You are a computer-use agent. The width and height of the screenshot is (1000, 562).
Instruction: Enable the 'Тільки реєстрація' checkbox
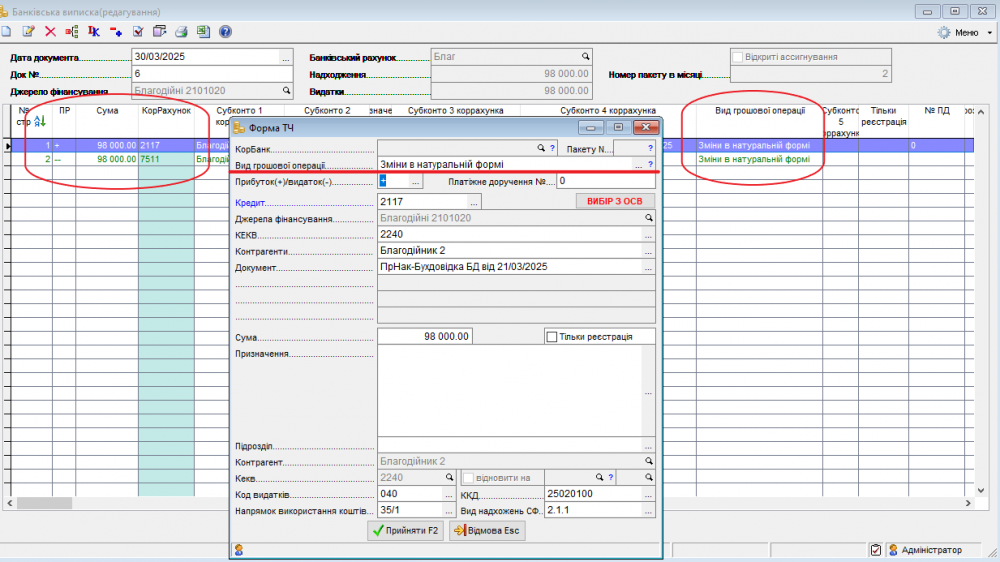click(x=552, y=337)
